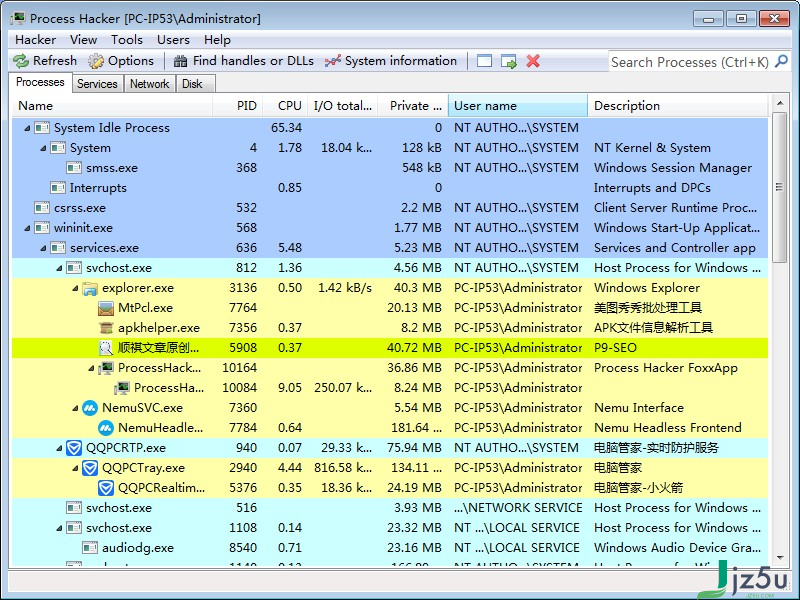The height and width of the screenshot is (600, 800).
Task: Sort by the PID column header
Action: [238, 106]
